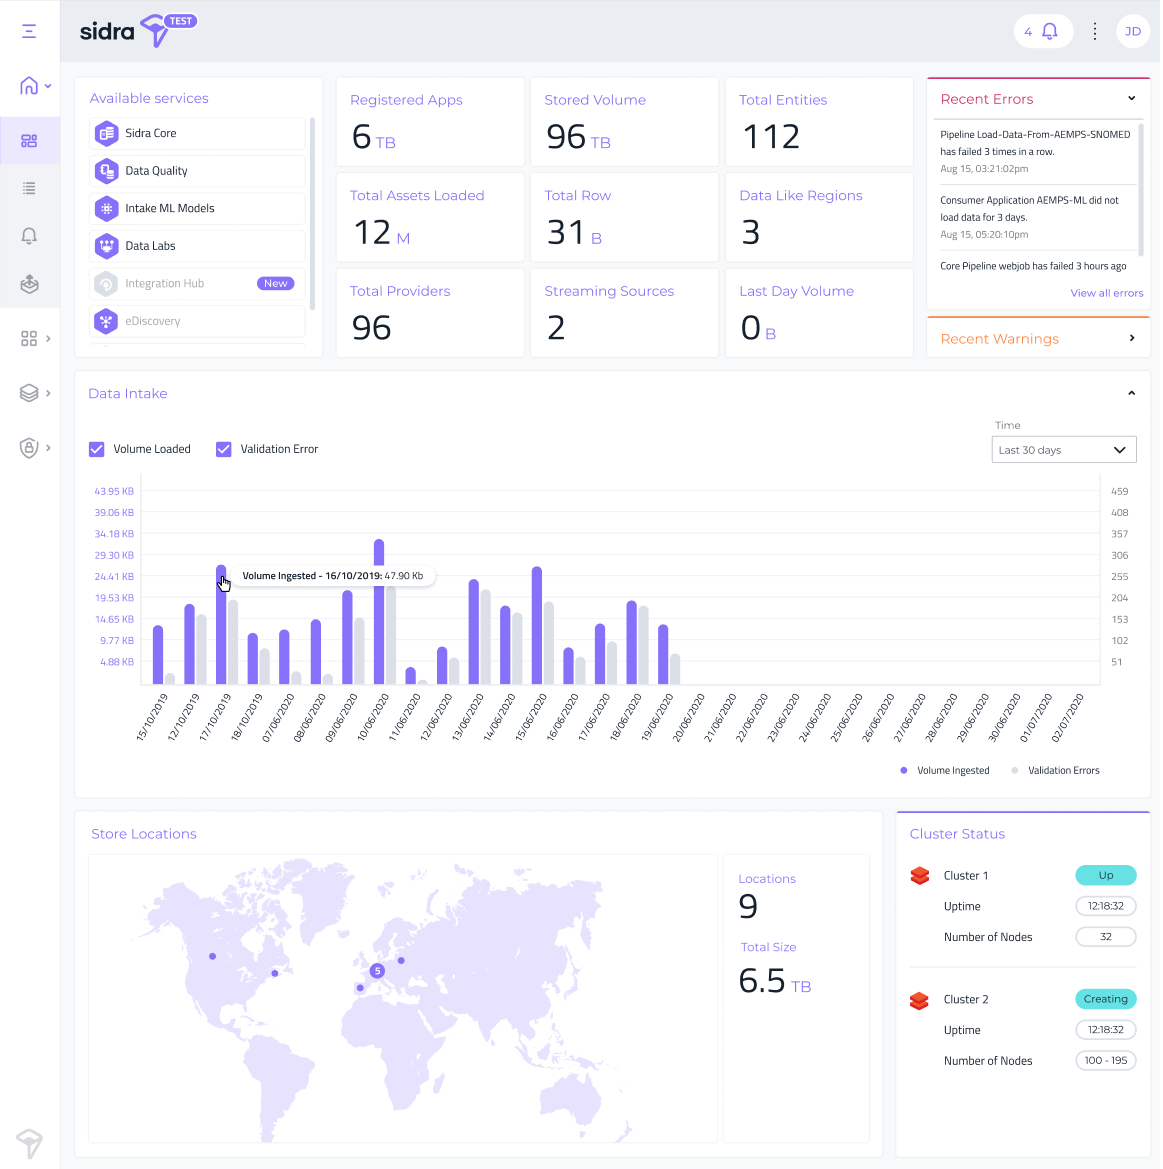The height and width of the screenshot is (1169, 1163).
Task: Click the bell icon in left sidebar
Action: point(29,236)
